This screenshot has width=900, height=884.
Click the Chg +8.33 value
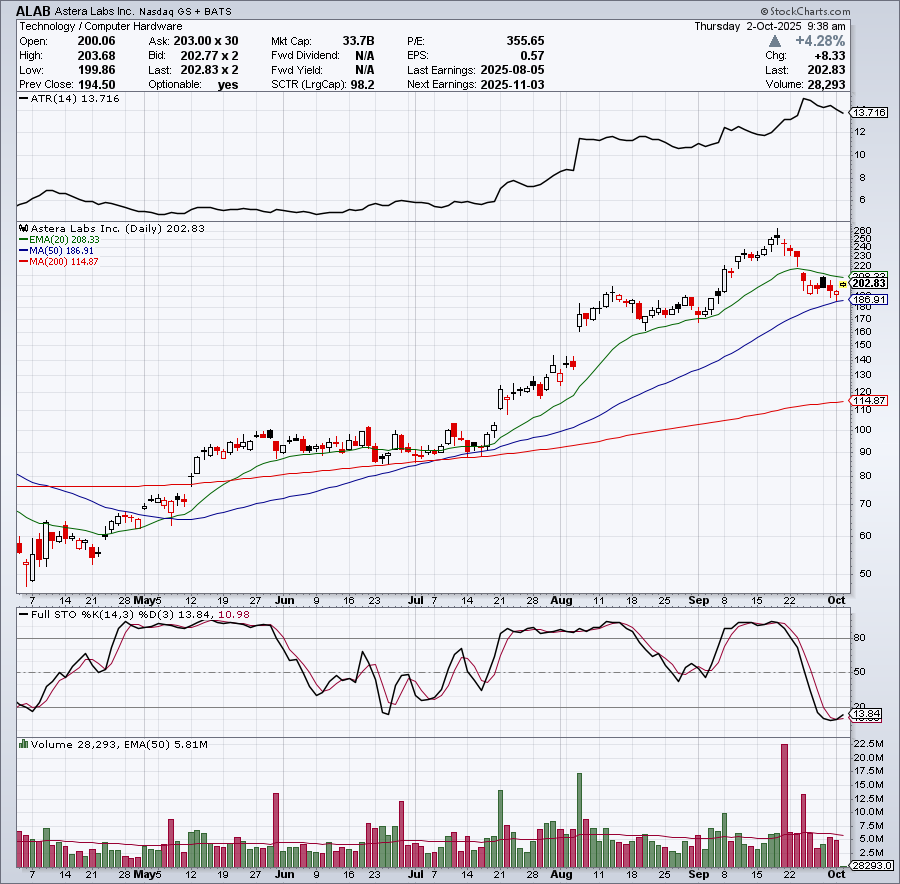pos(829,56)
